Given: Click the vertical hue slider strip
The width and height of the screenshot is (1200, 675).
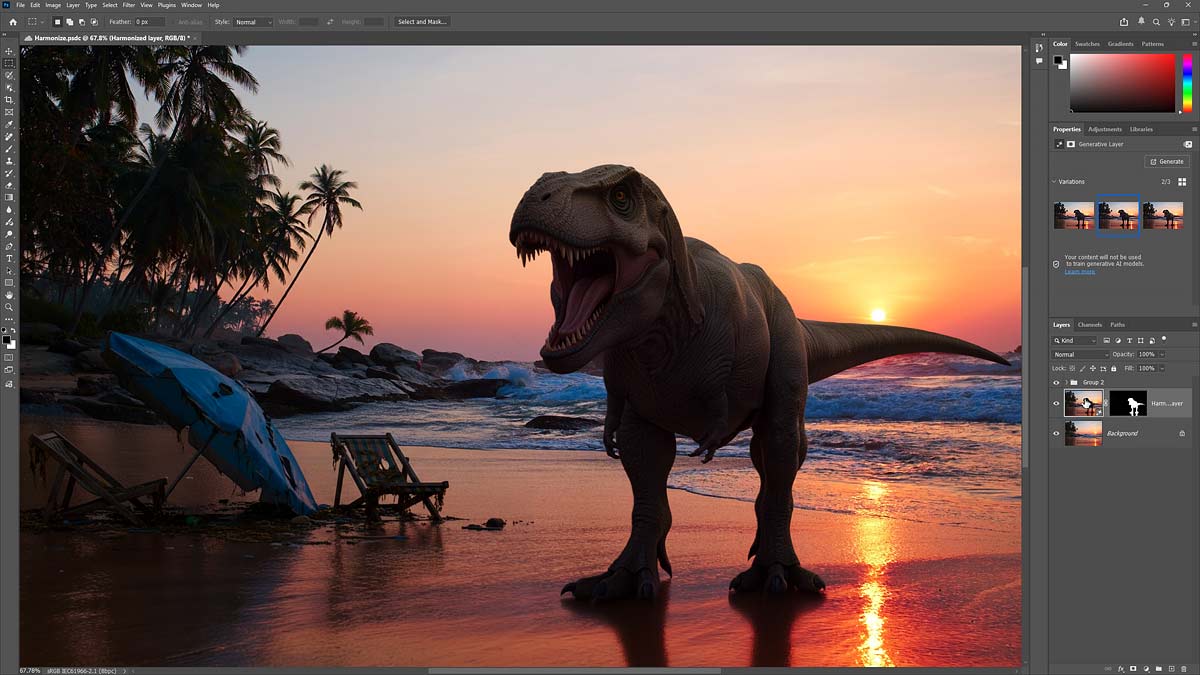Looking at the screenshot, I should pos(1187,82).
